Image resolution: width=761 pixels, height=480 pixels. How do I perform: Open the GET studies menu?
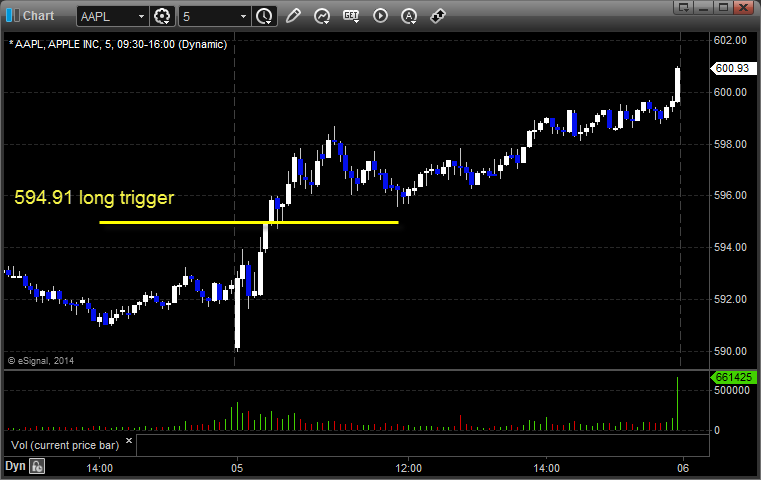coord(351,16)
